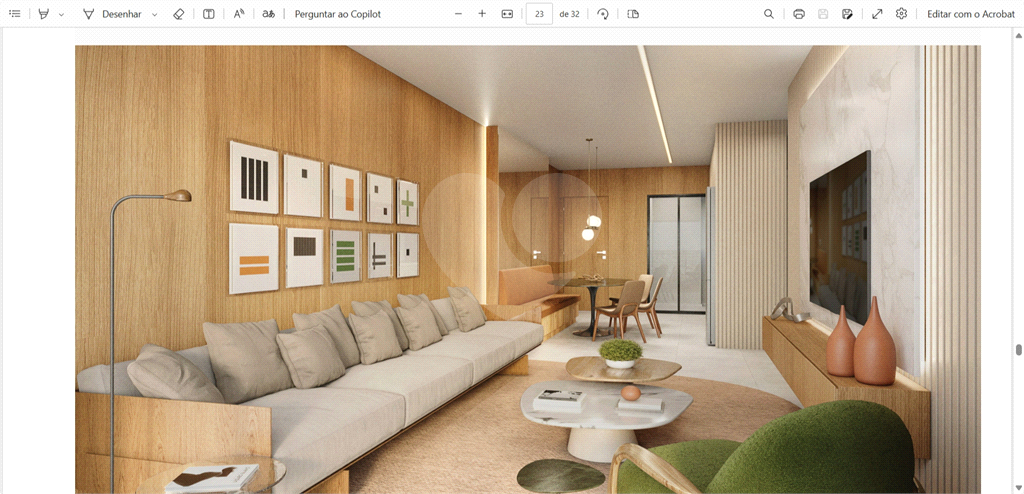Viewport: 1024px width, 494px height.
Task: Activate the Desenhar drawing tool
Action: click(x=112, y=14)
